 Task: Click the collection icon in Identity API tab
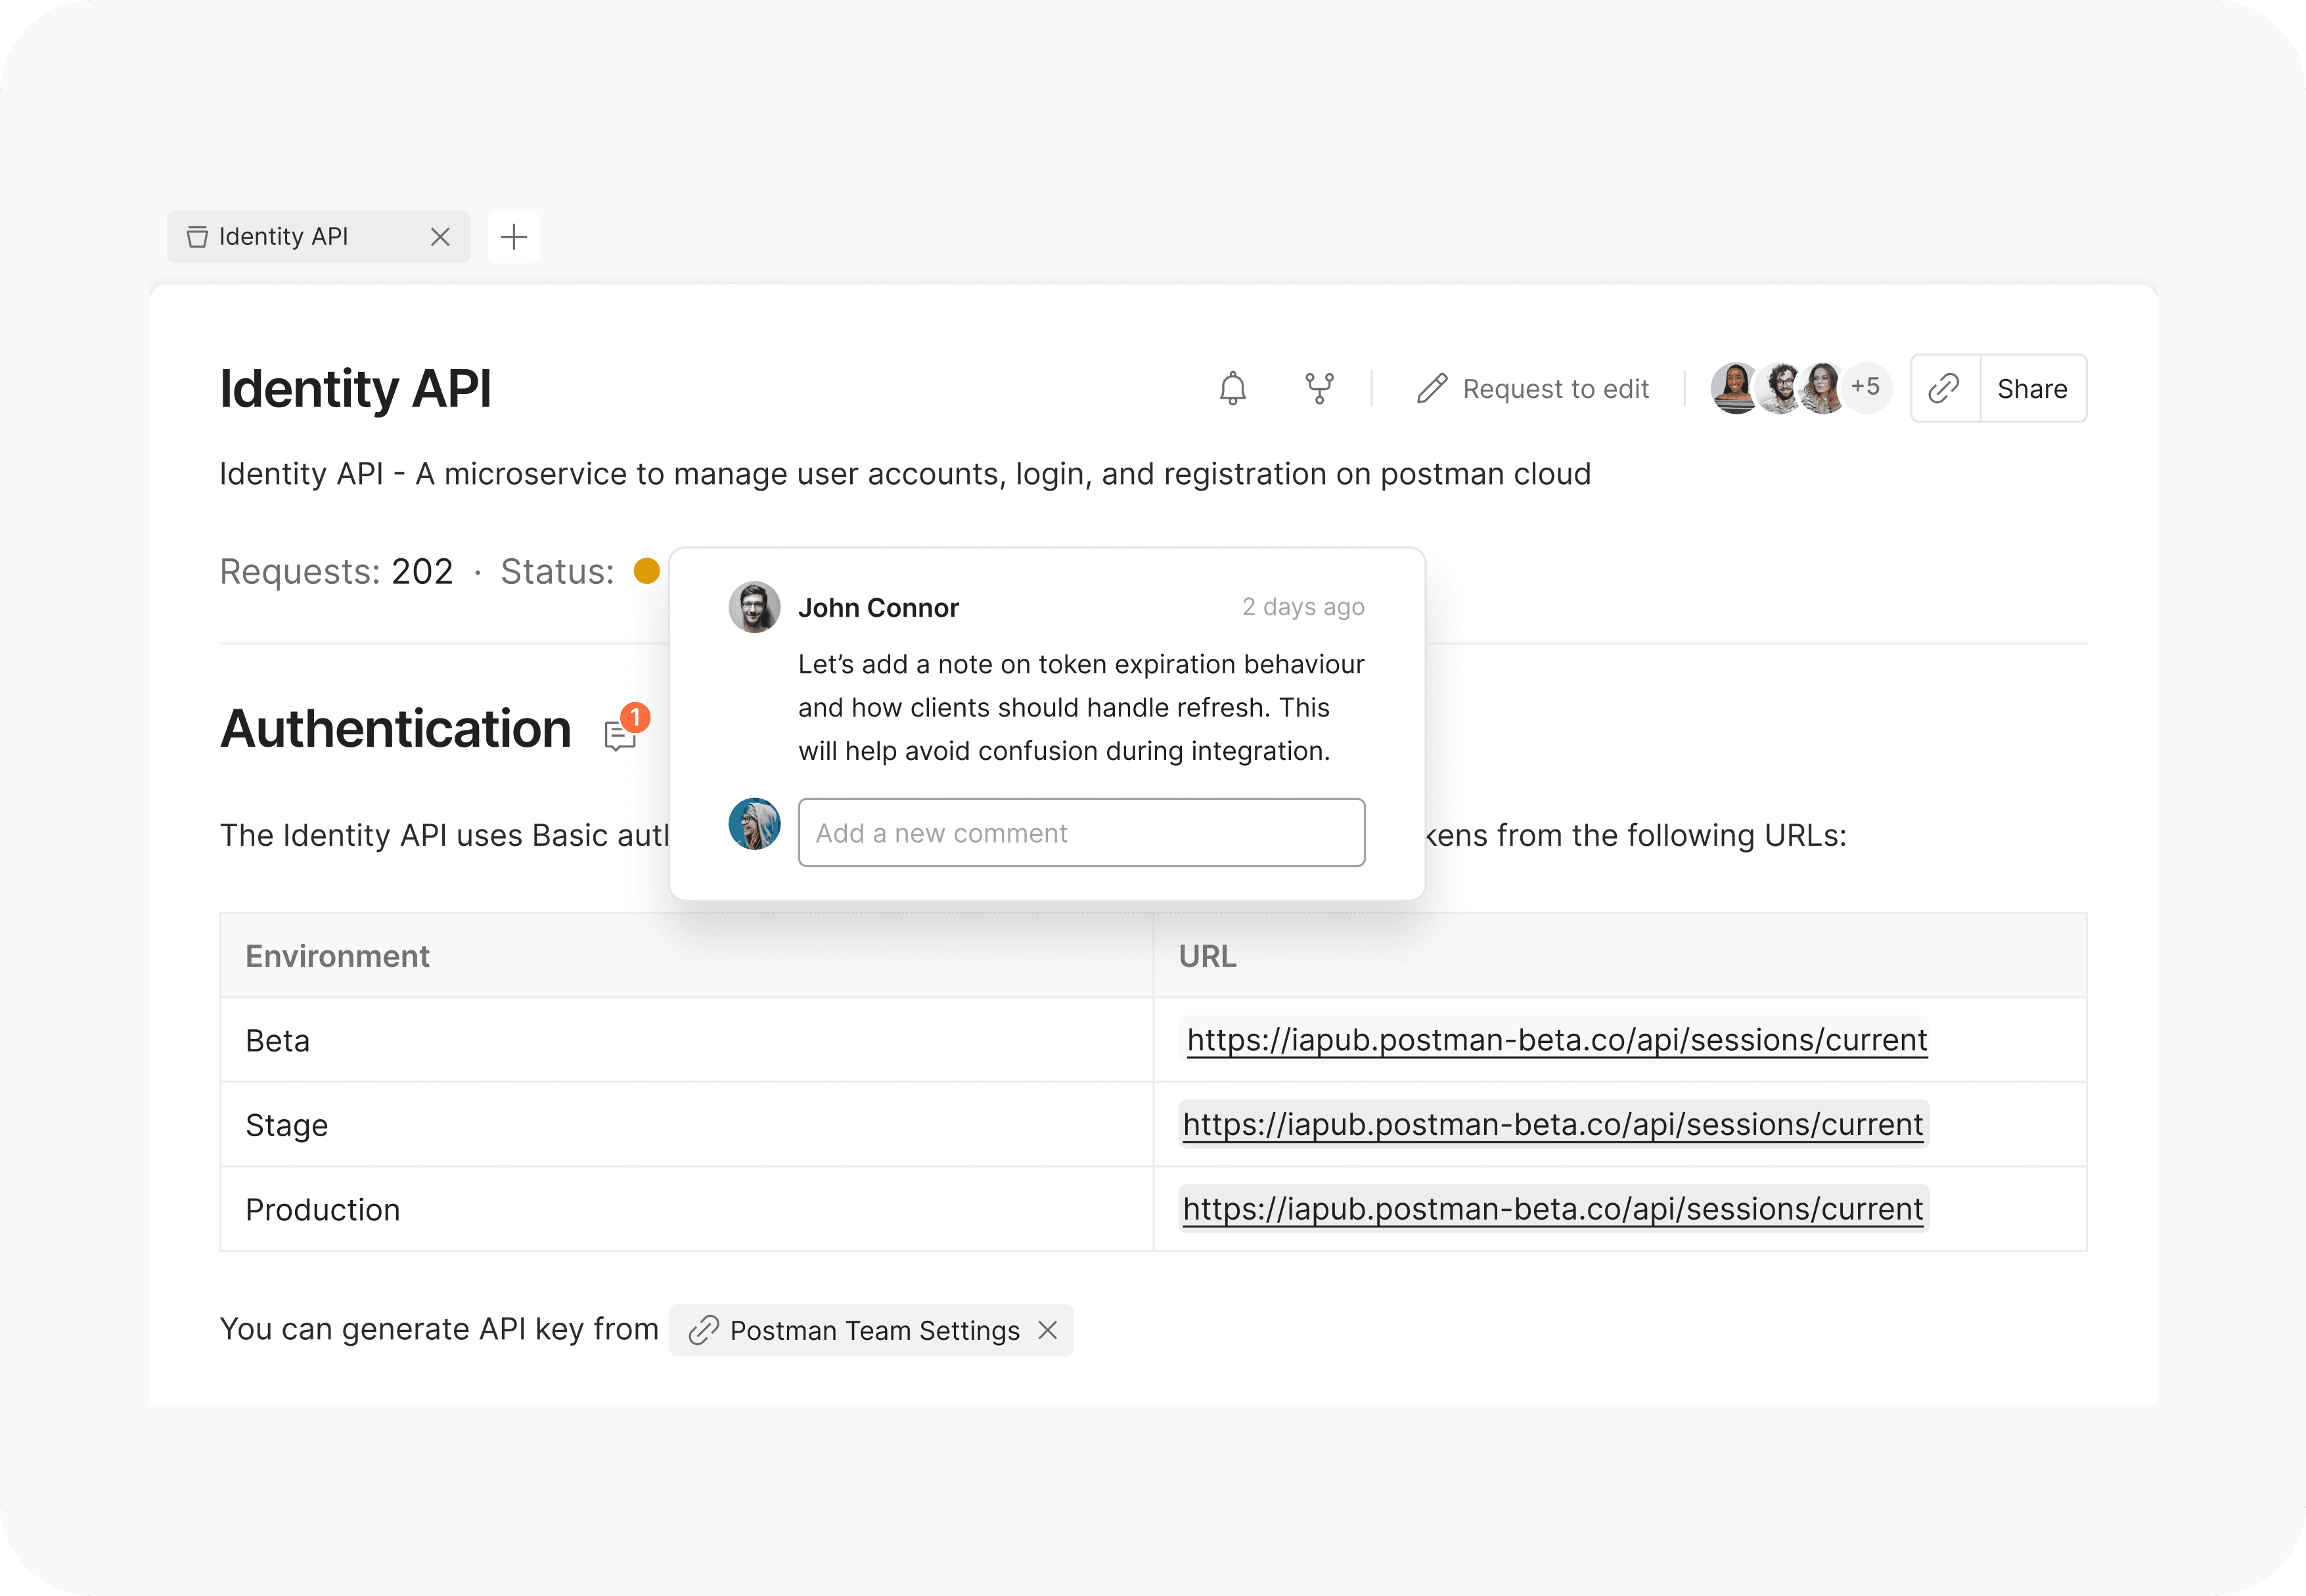click(x=197, y=237)
